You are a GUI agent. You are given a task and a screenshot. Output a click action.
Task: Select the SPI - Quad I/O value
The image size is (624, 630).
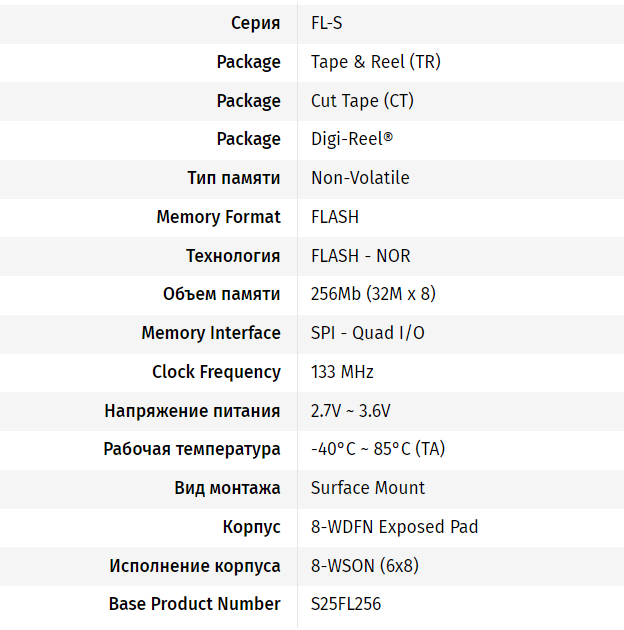367,333
